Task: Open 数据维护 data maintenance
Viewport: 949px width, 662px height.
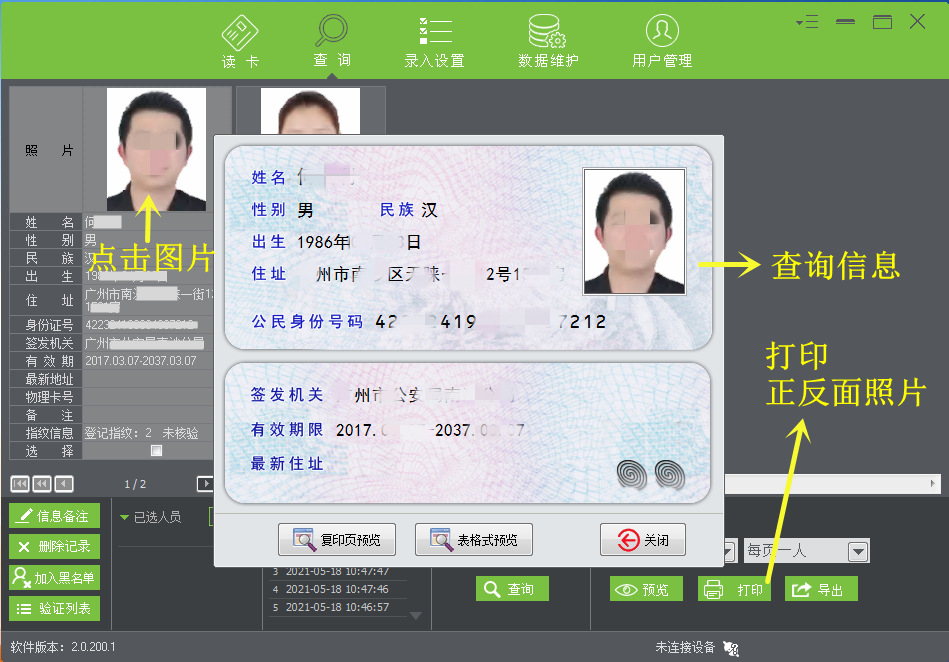Action: pos(547,38)
